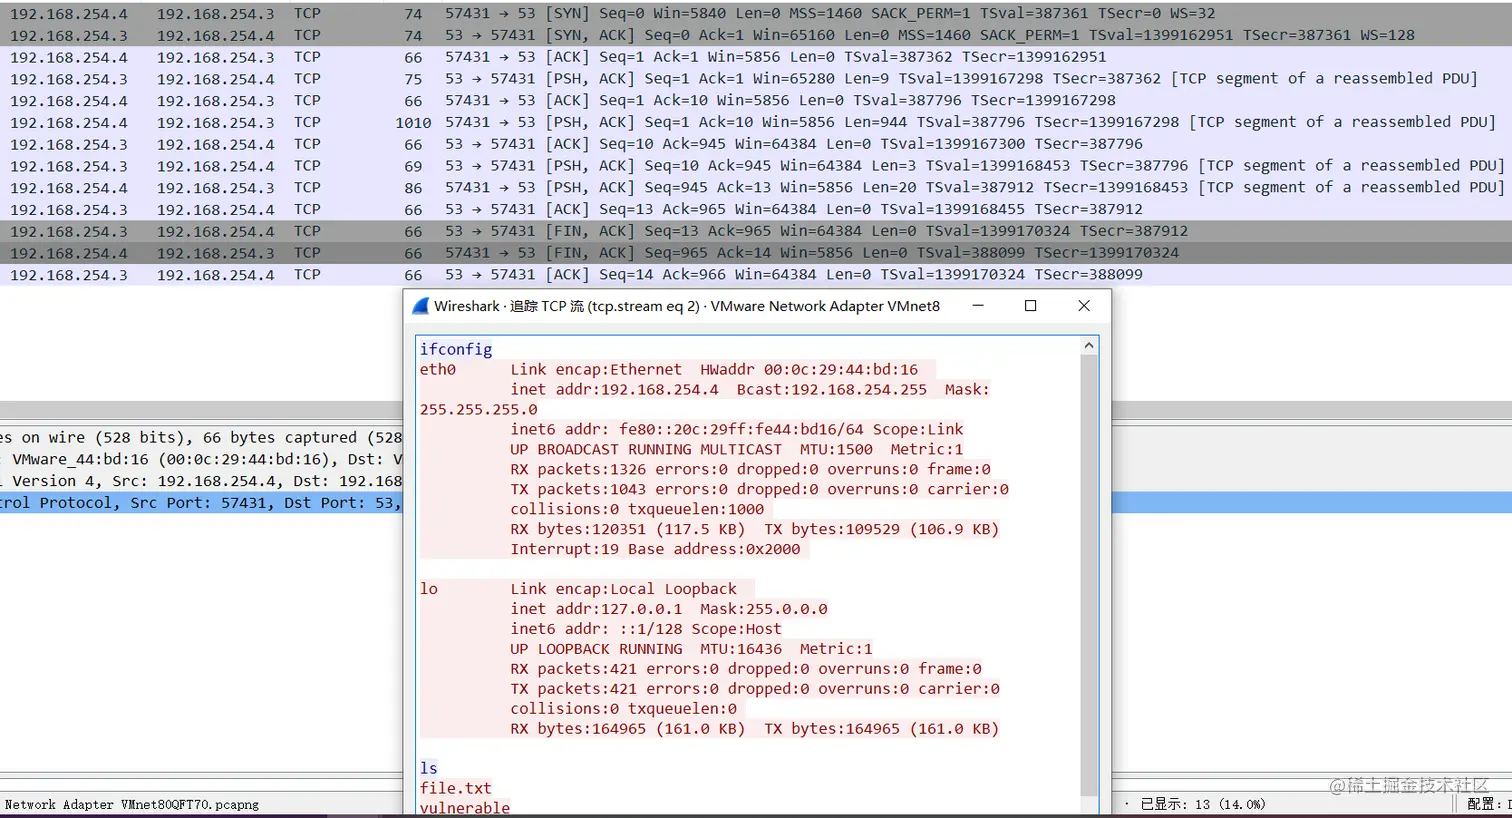Click 'inet addr:127.0.0.1' in the stream

point(596,609)
